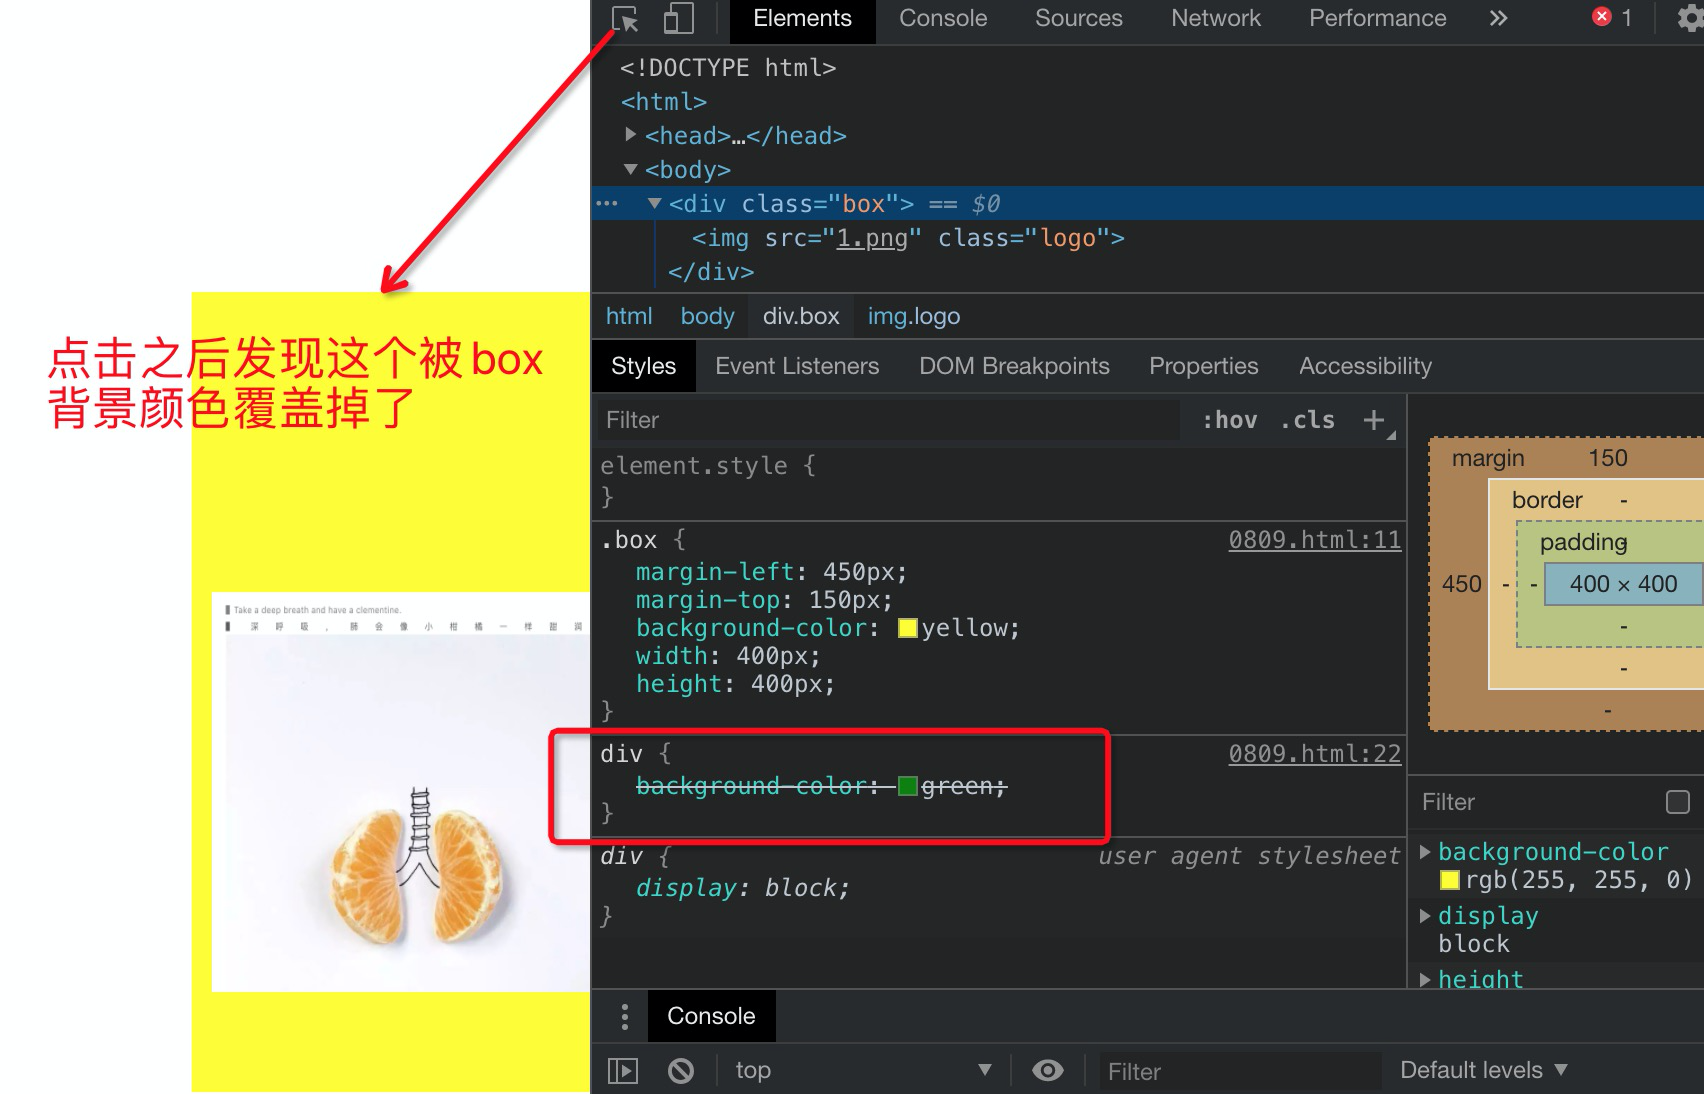Click the yellow background-color swatch in .box rule
The height and width of the screenshot is (1094, 1704).
[908, 628]
